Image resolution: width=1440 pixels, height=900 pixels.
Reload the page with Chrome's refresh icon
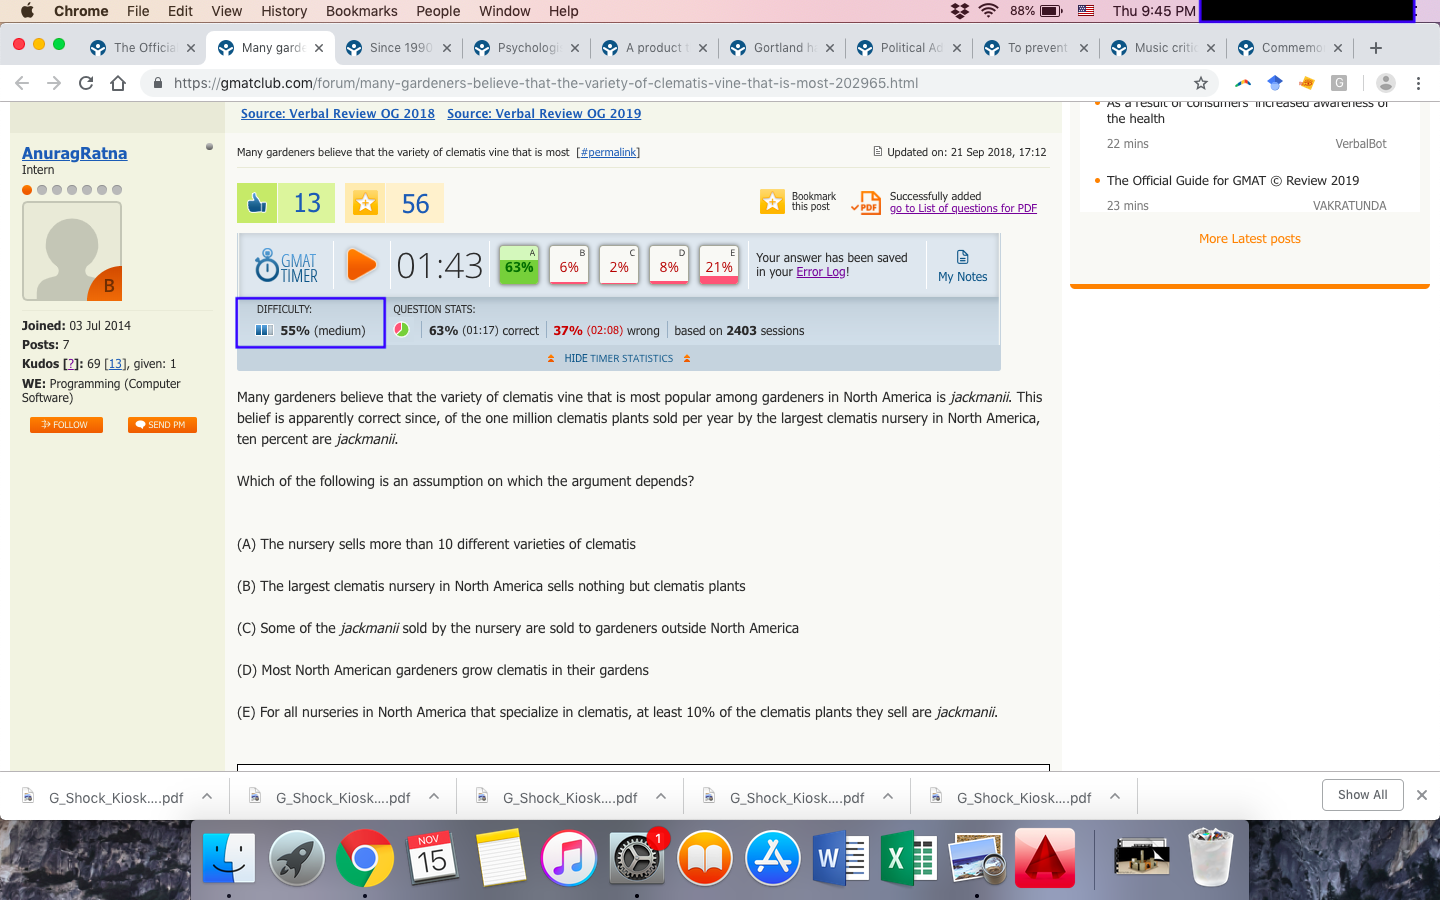(x=86, y=83)
